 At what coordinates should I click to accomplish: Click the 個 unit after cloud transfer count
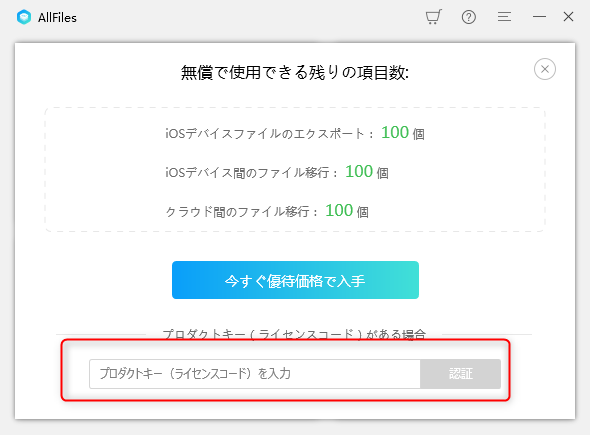coord(362,212)
